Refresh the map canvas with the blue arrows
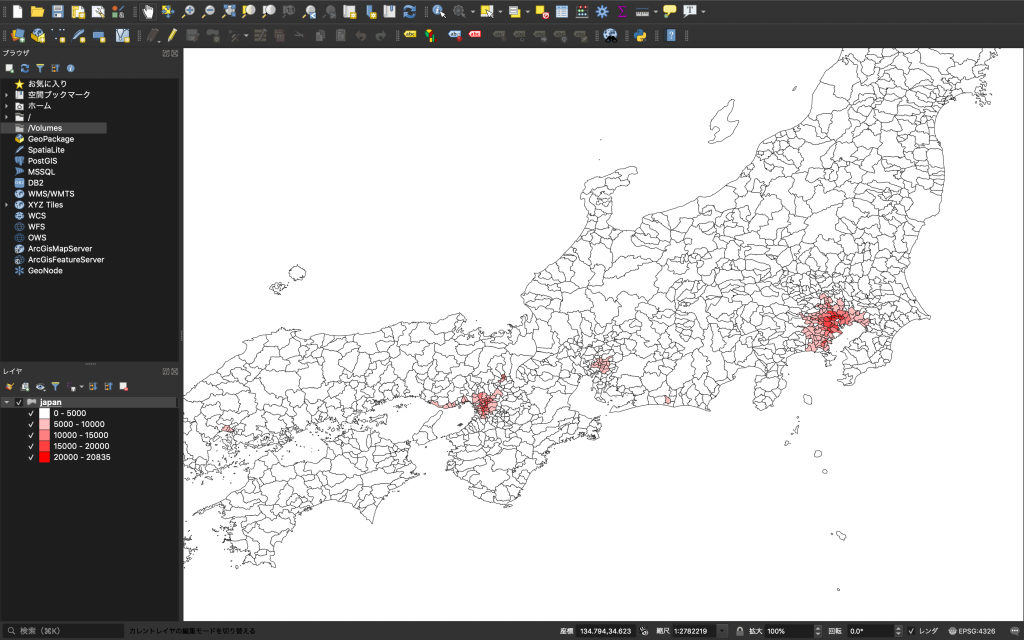 (409, 11)
